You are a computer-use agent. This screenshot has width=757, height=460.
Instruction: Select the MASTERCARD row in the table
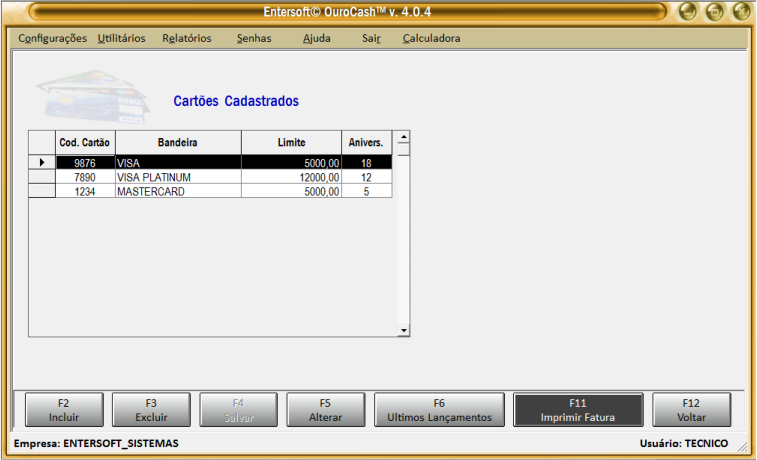(177, 191)
